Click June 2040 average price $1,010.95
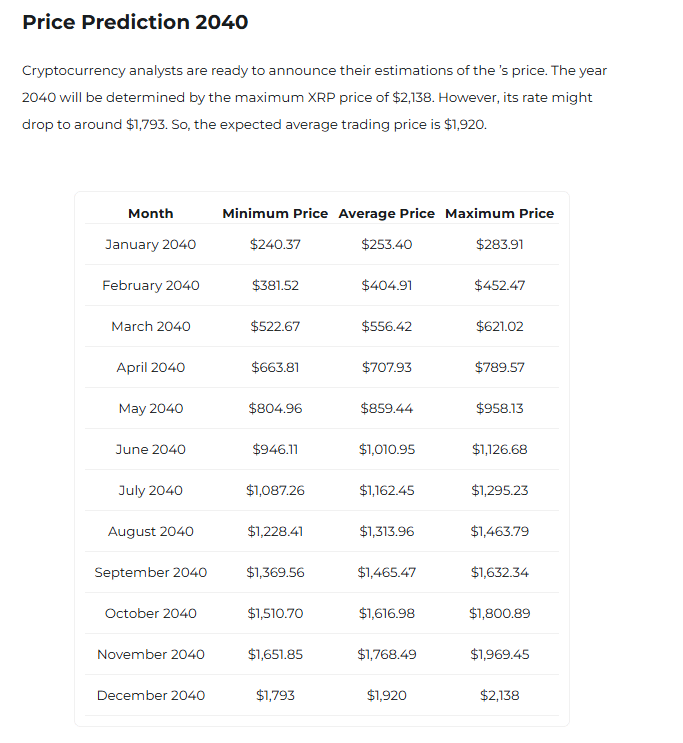683x743 pixels. point(387,449)
